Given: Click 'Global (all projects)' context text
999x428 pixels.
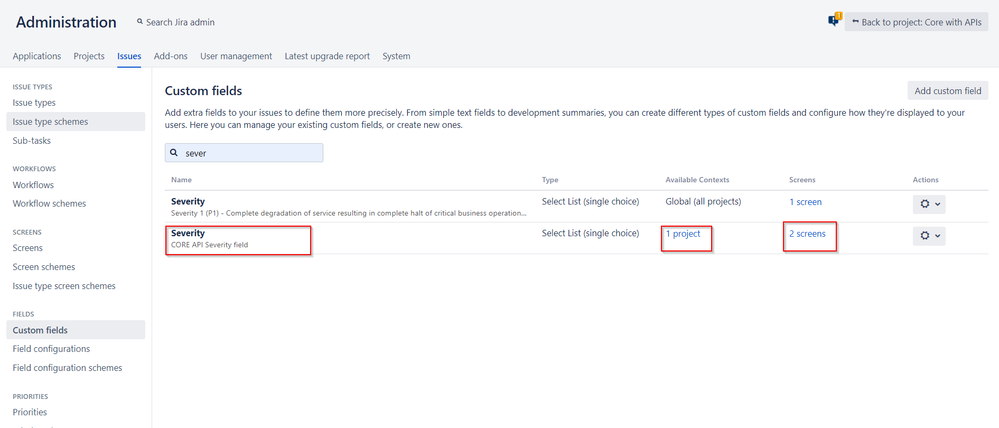Looking at the screenshot, I should [x=703, y=202].
